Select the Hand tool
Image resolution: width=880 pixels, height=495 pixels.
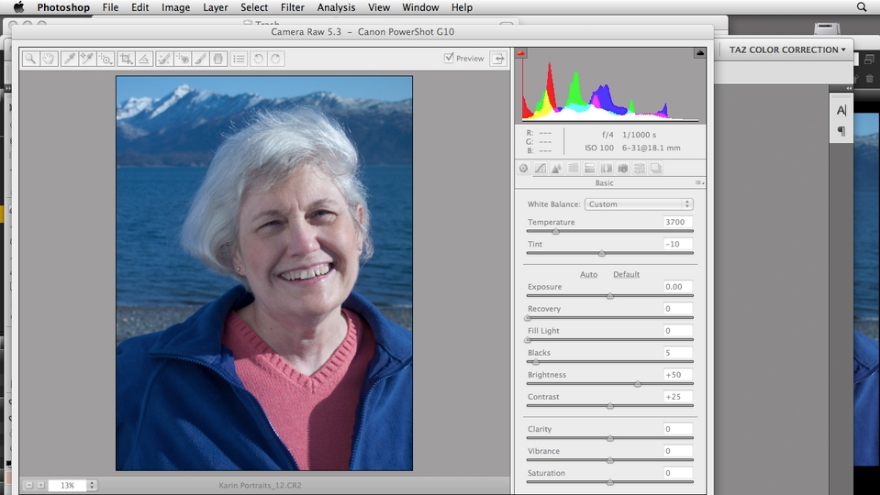pyautogui.click(x=49, y=58)
